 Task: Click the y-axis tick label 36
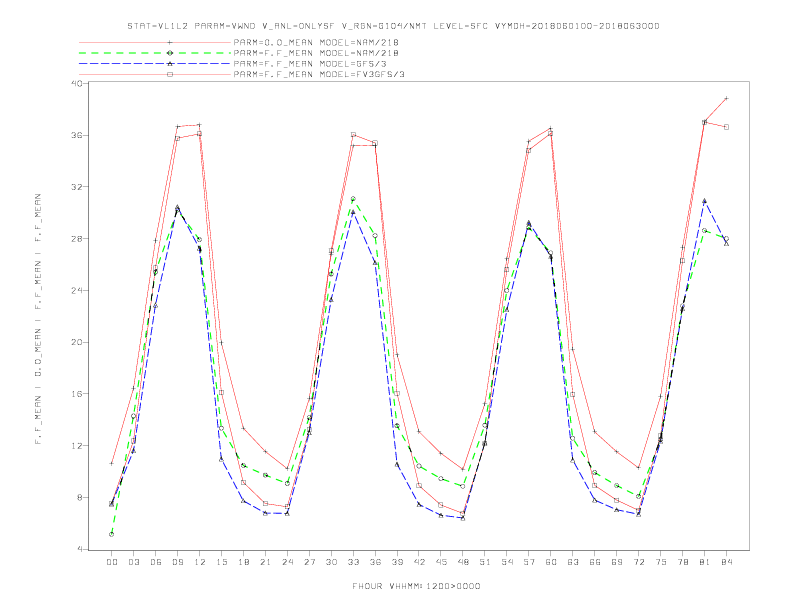[x=77, y=135]
